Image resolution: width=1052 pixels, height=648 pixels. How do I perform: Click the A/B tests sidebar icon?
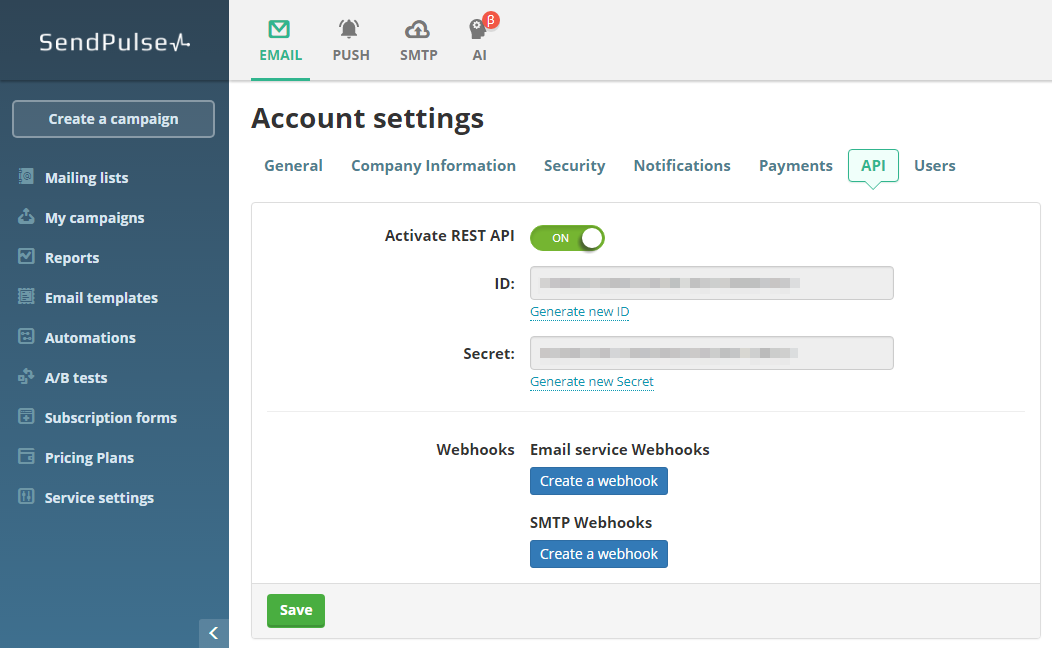[26, 377]
